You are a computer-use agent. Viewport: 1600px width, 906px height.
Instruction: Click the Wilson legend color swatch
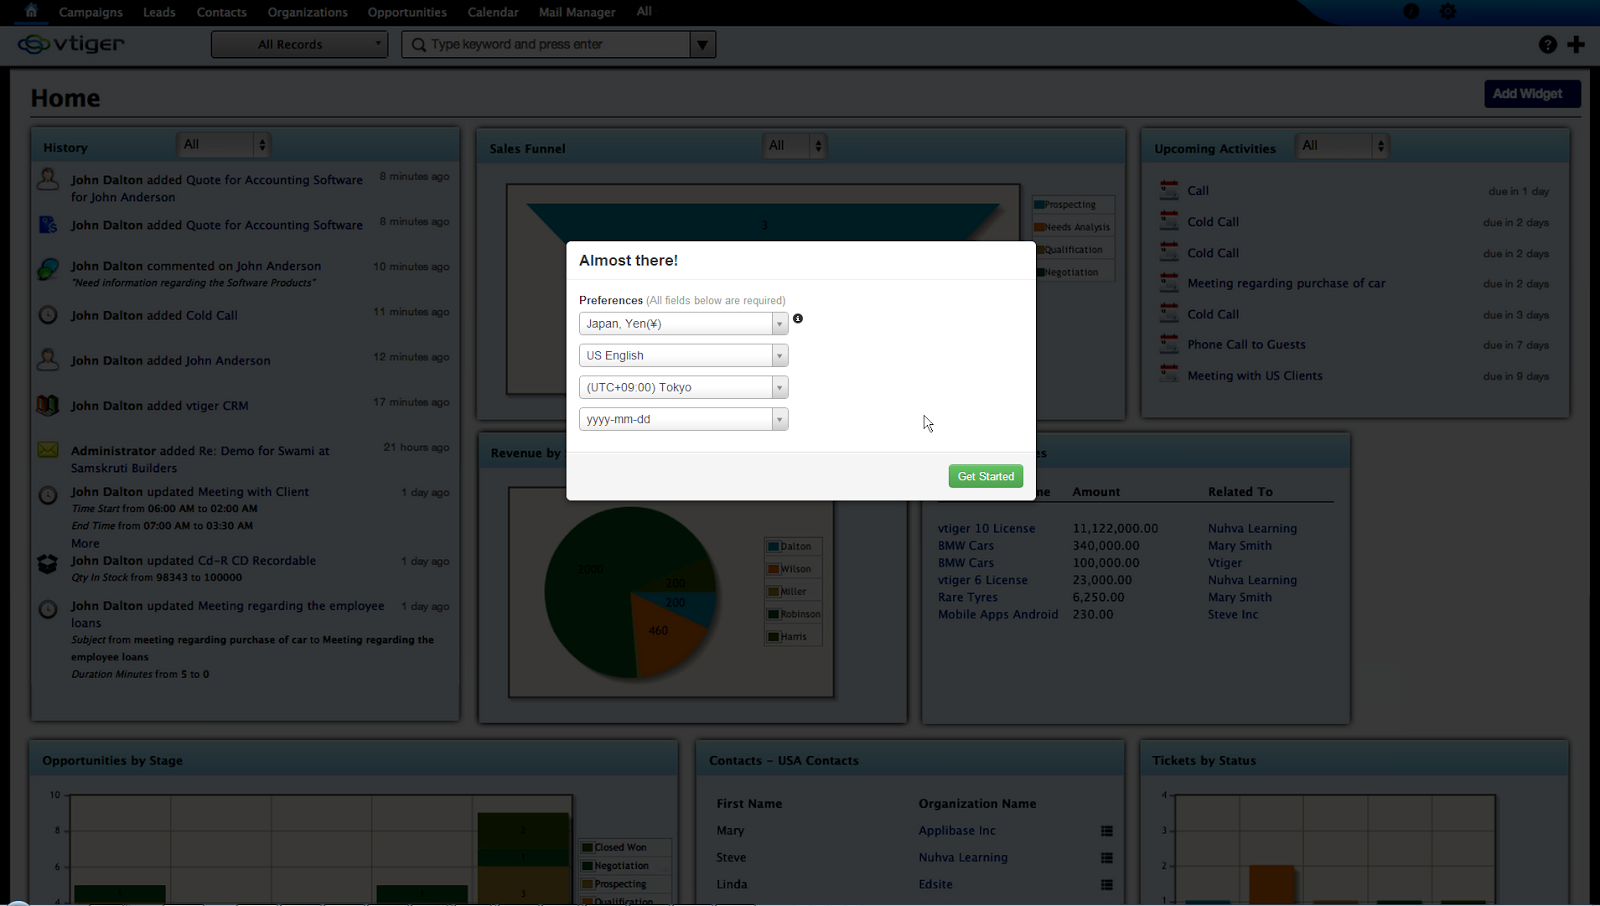773,569
